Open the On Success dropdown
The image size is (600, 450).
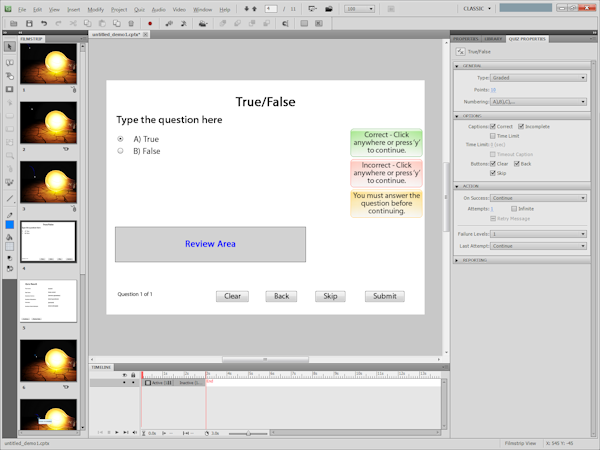(x=538, y=198)
